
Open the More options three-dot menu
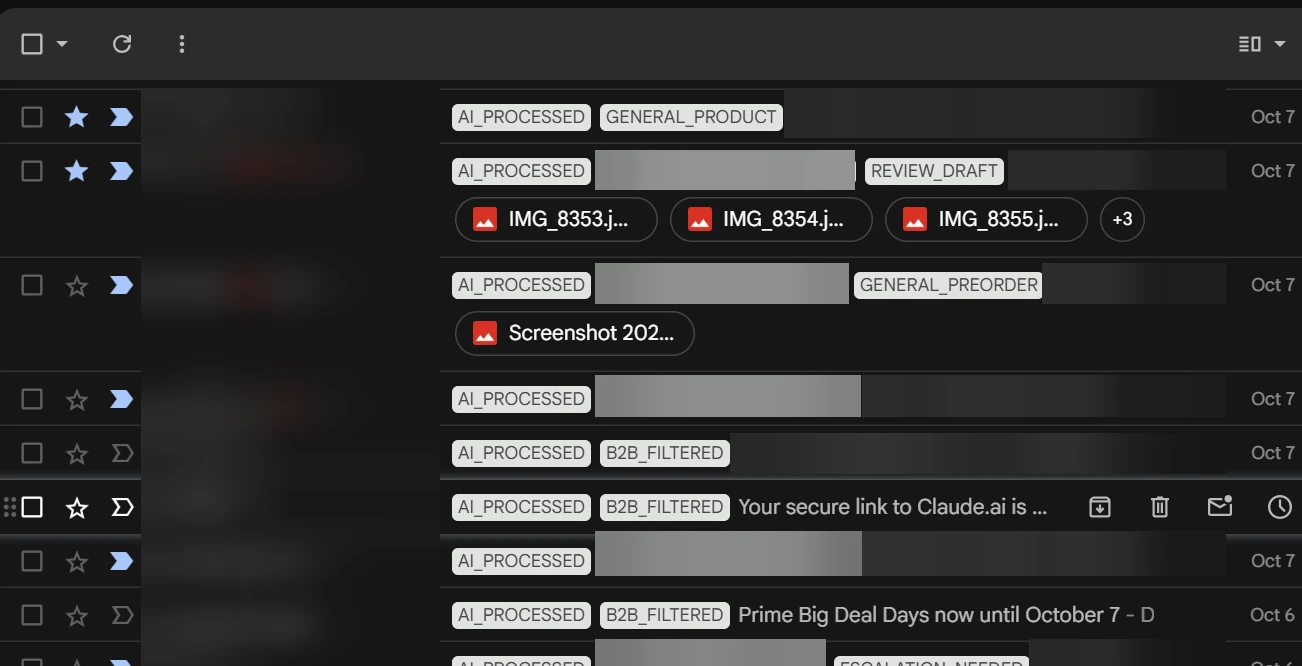tap(182, 44)
